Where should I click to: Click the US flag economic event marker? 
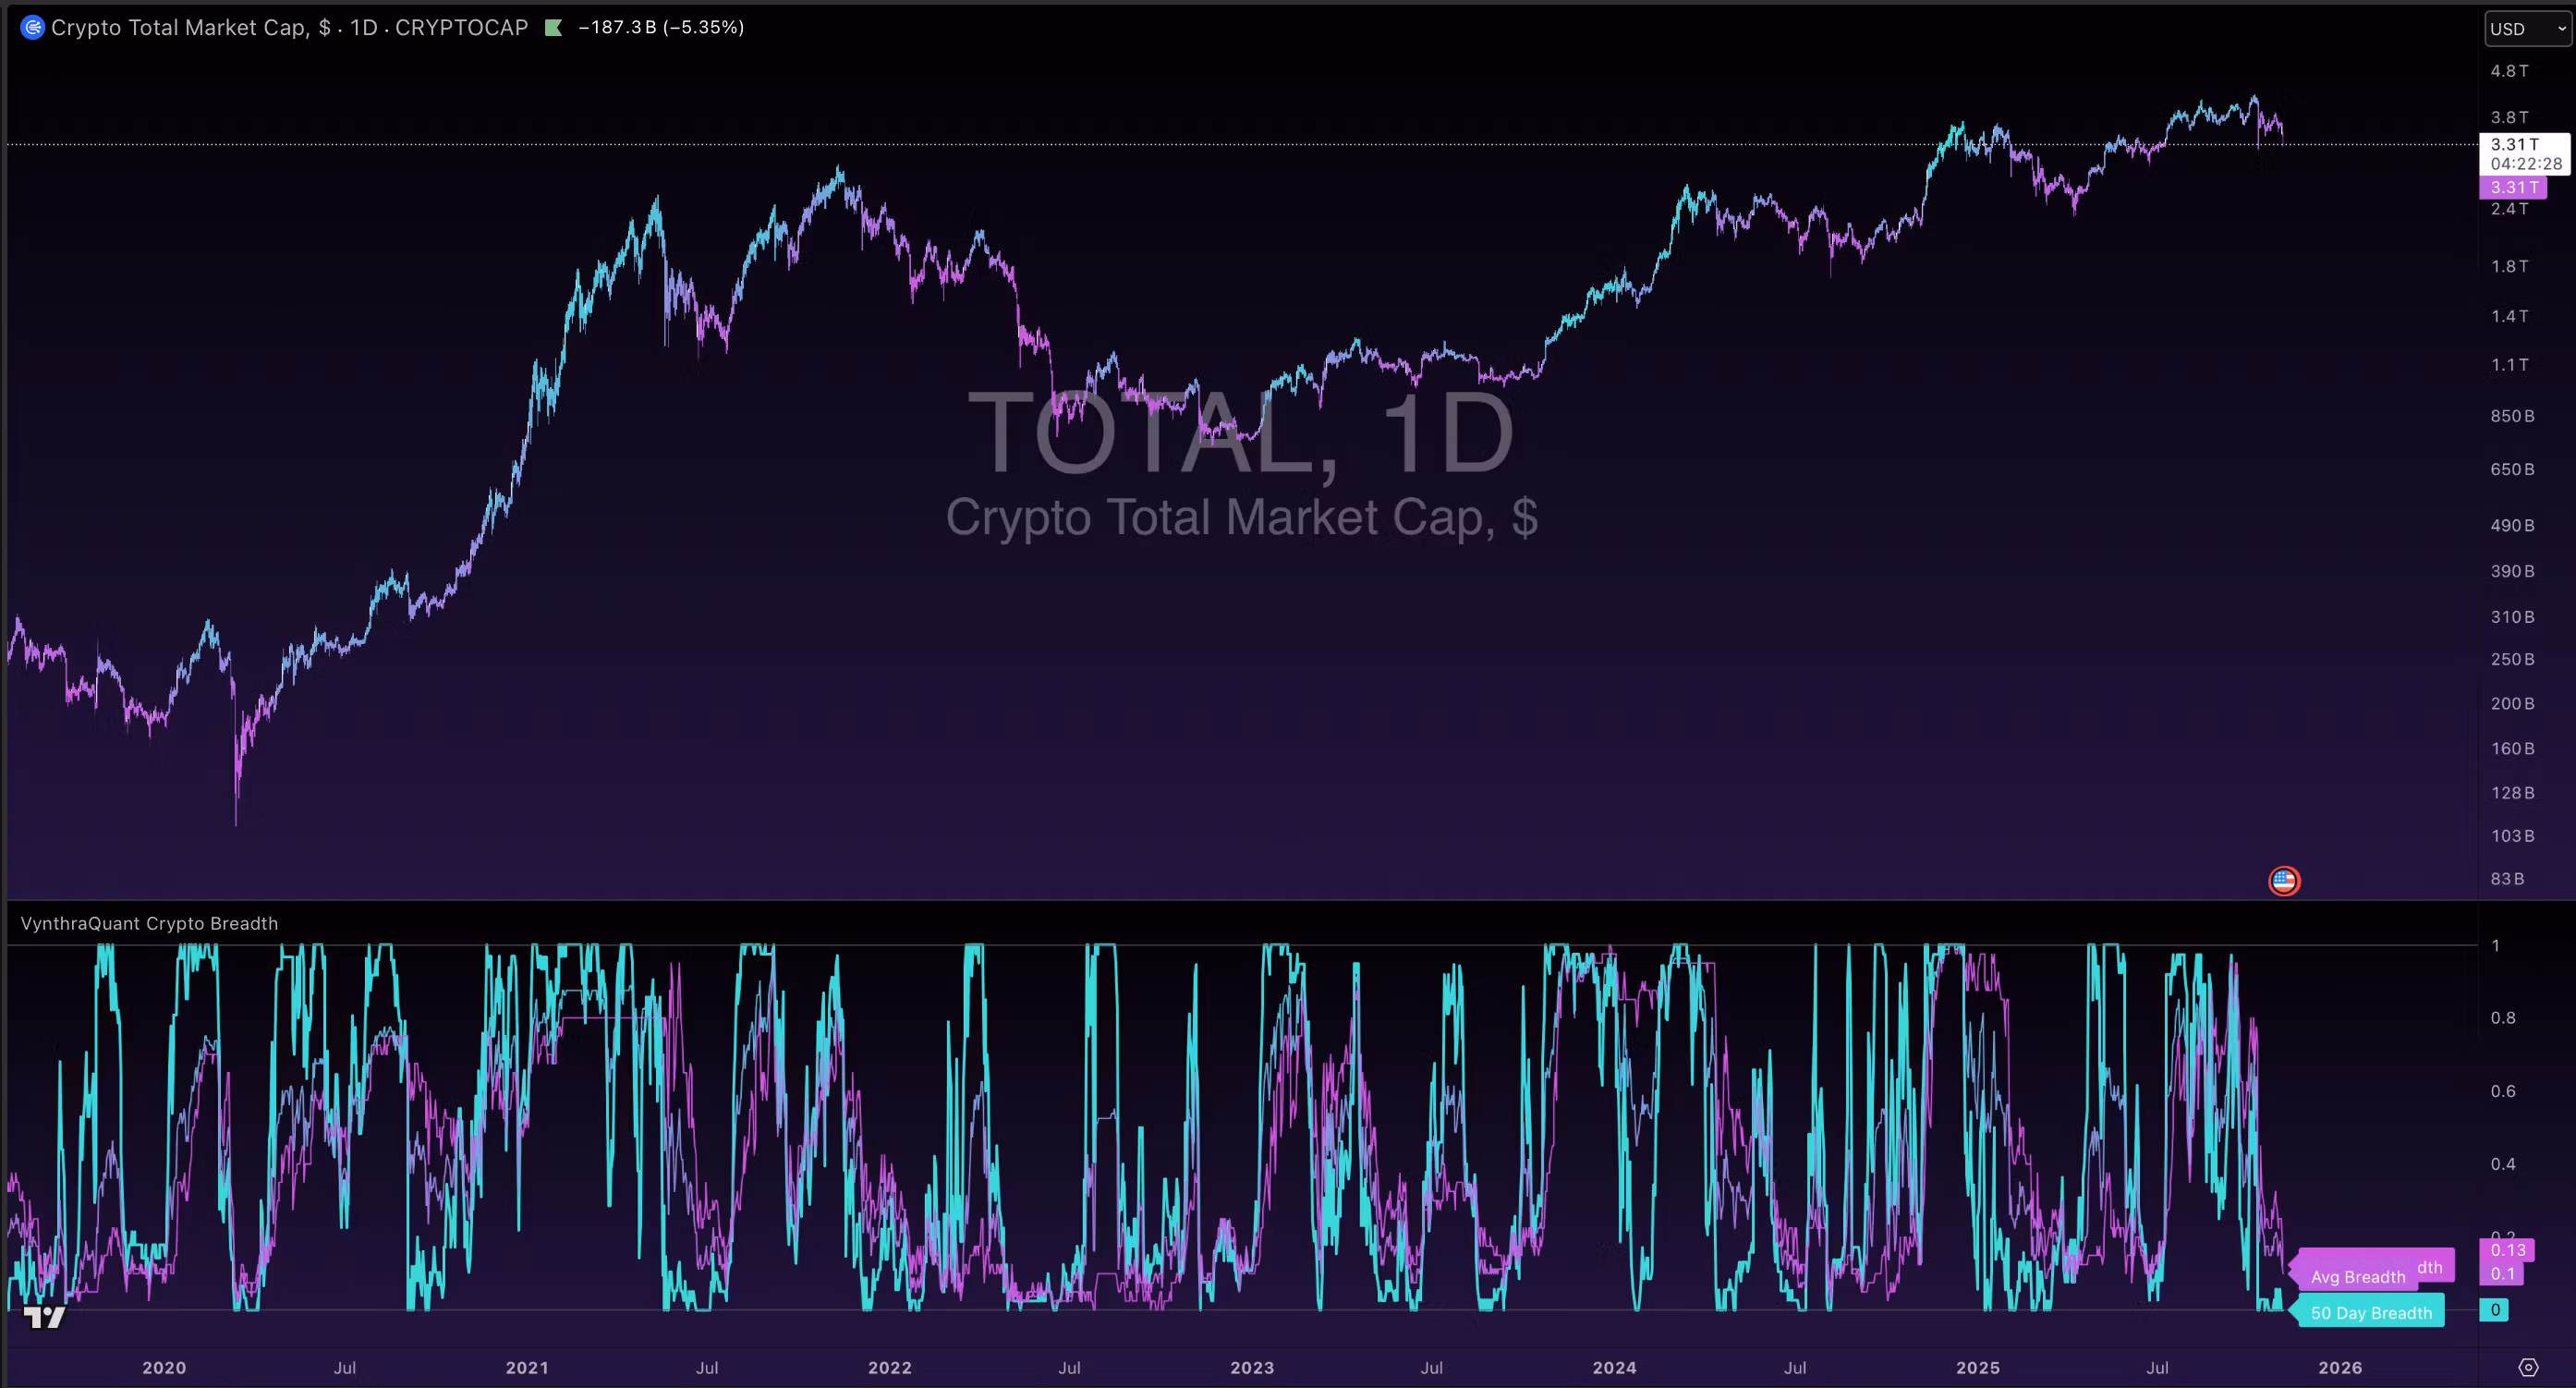2284,881
